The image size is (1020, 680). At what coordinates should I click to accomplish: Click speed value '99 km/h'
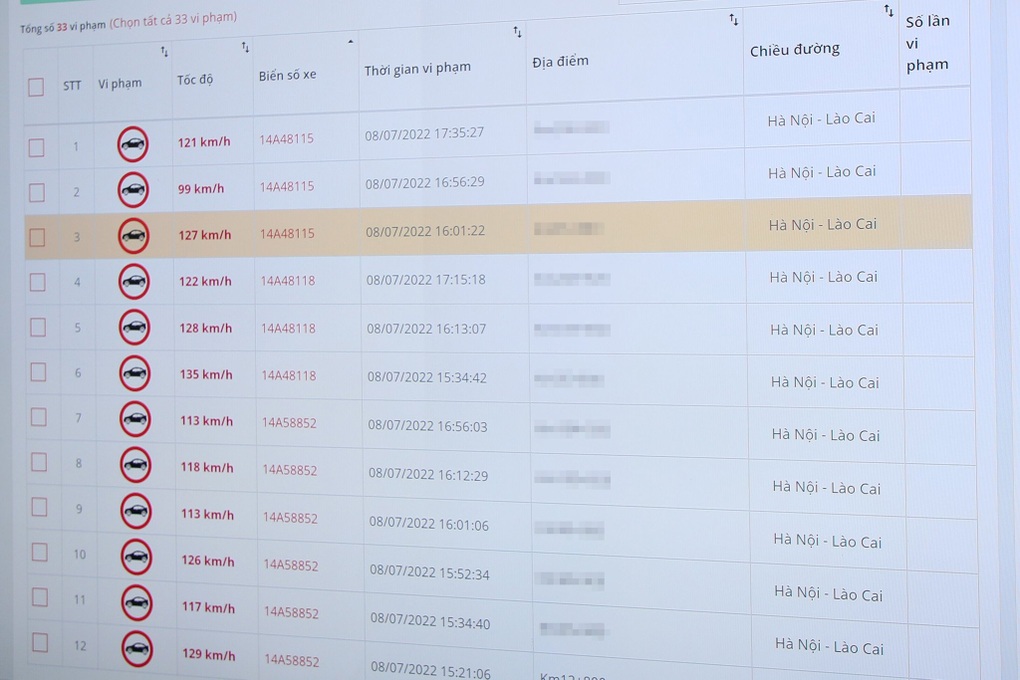pos(201,189)
